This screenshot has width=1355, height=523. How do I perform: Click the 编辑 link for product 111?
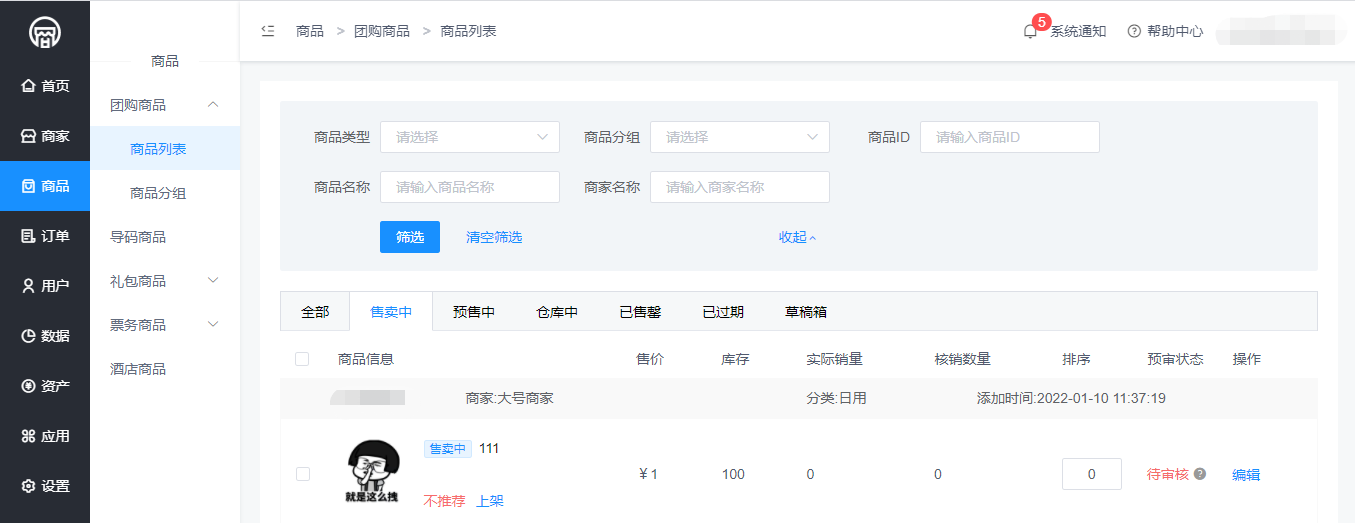1246,475
